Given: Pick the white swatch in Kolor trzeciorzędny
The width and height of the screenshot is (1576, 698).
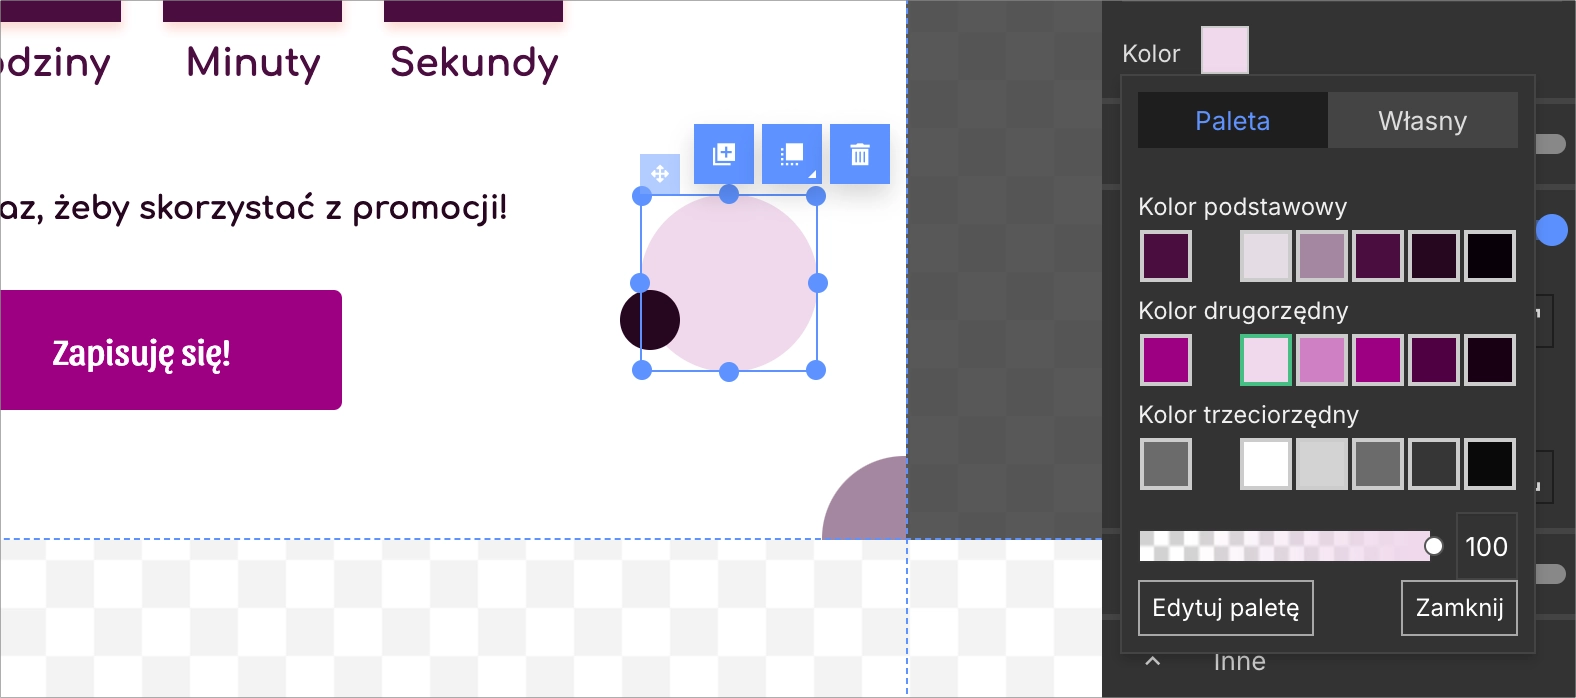Looking at the screenshot, I should pos(1266,464).
